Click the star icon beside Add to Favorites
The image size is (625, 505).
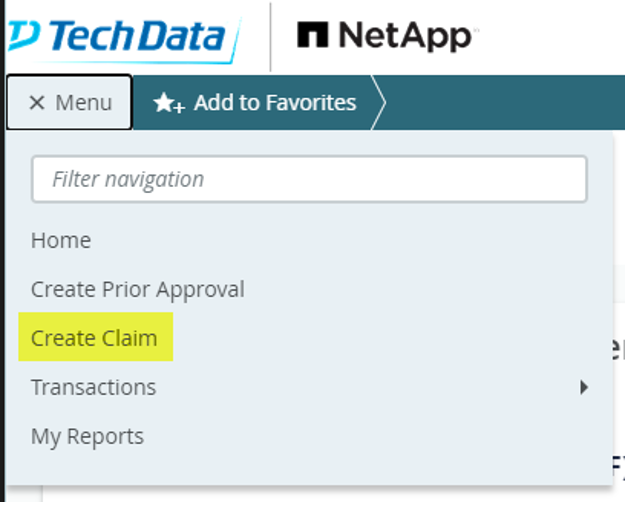pyautogui.click(x=168, y=103)
